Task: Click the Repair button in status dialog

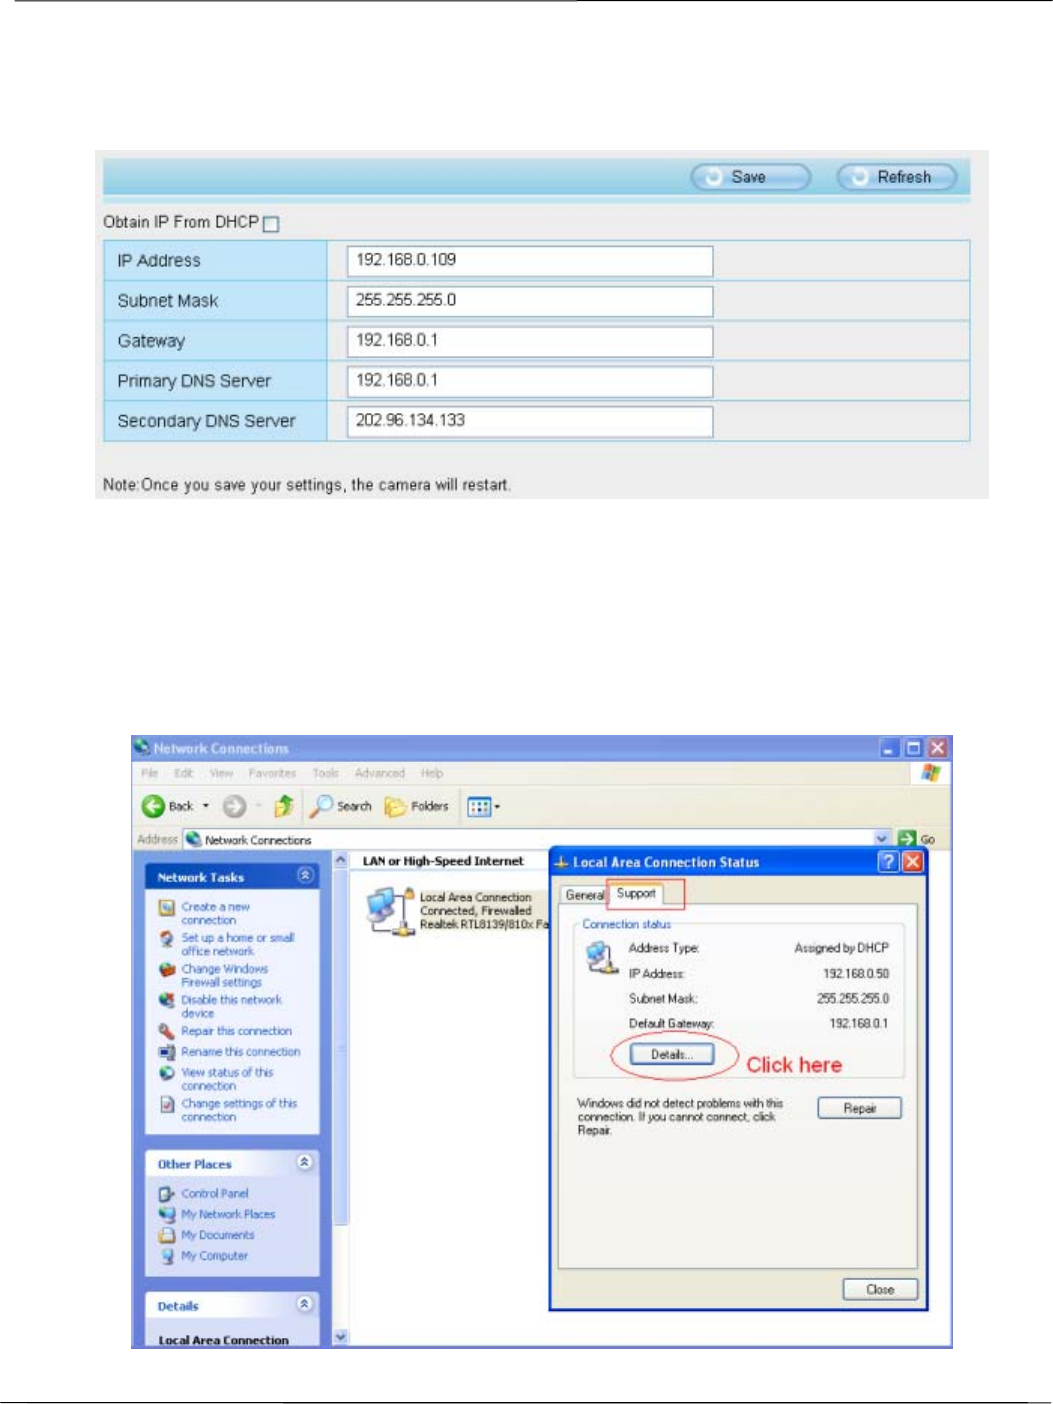Action: pyautogui.click(x=859, y=1108)
